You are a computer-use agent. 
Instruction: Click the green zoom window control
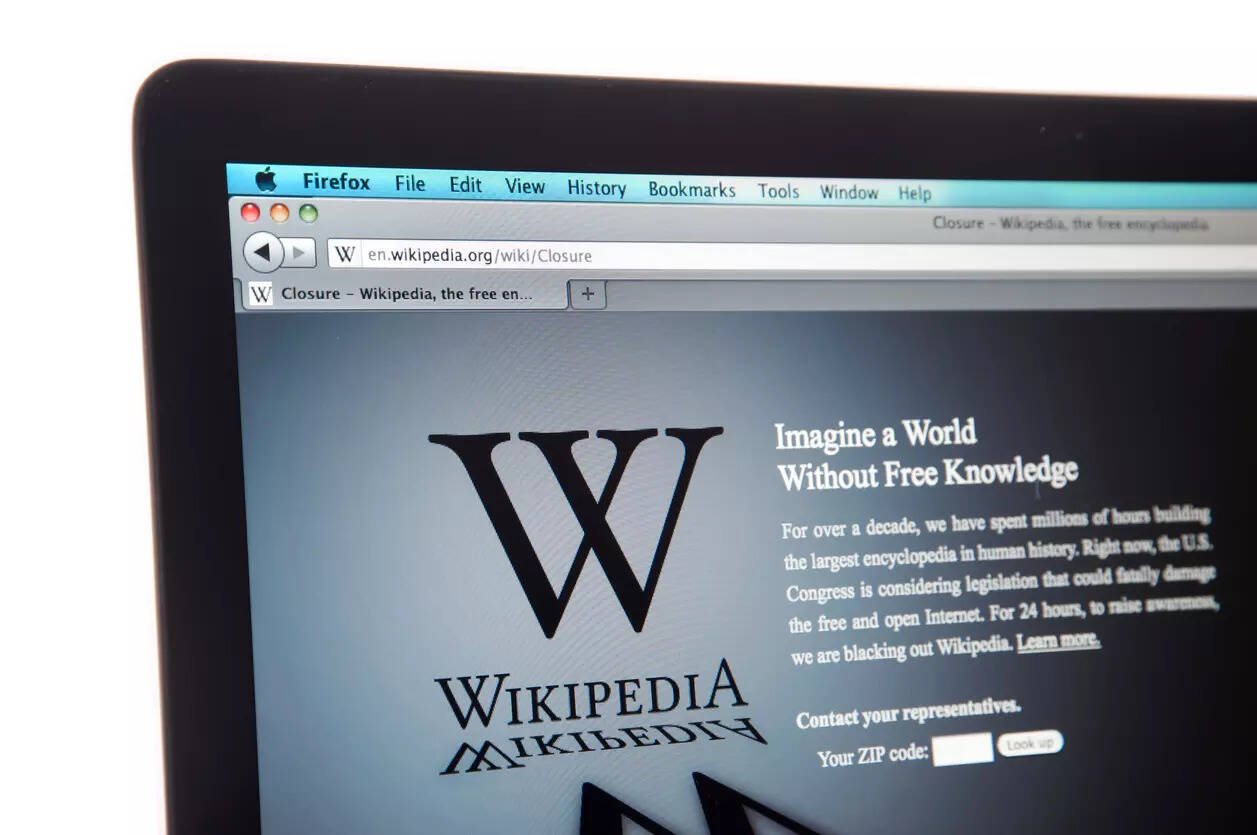pyautogui.click(x=309, y=214)
